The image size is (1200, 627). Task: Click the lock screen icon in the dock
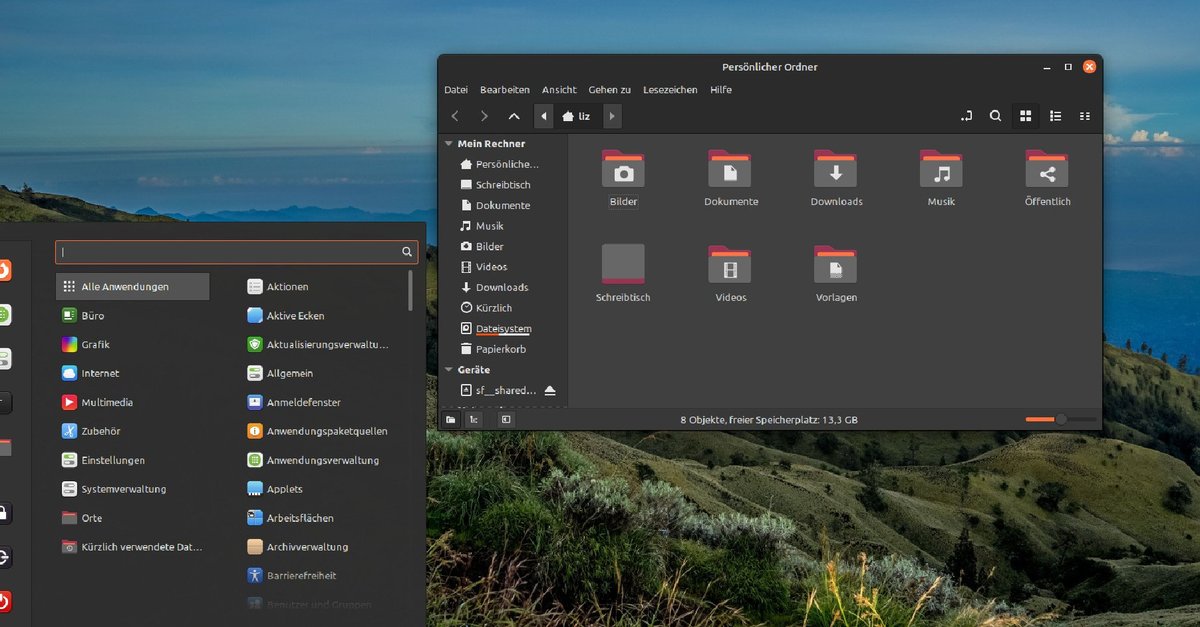tap(6, 513)
